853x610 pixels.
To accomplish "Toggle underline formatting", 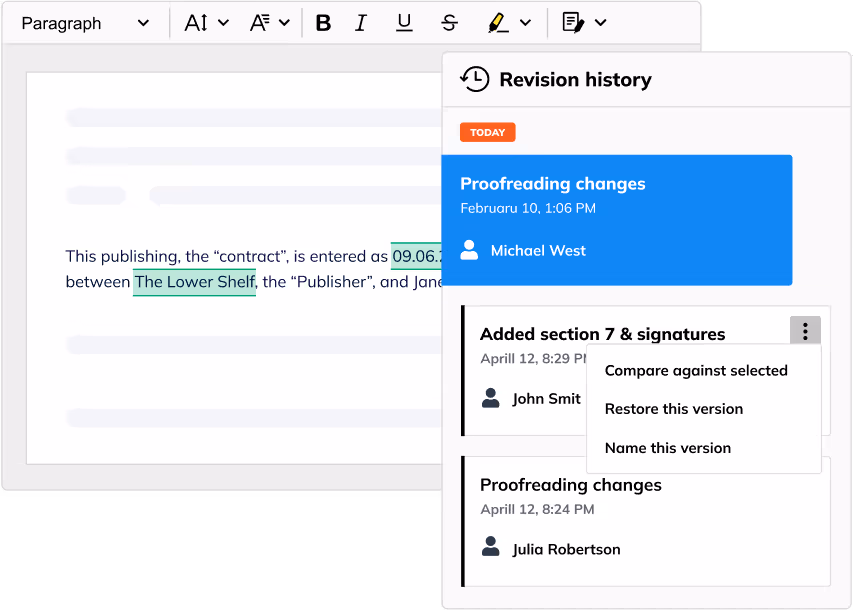I will click(x=404, y=23).
